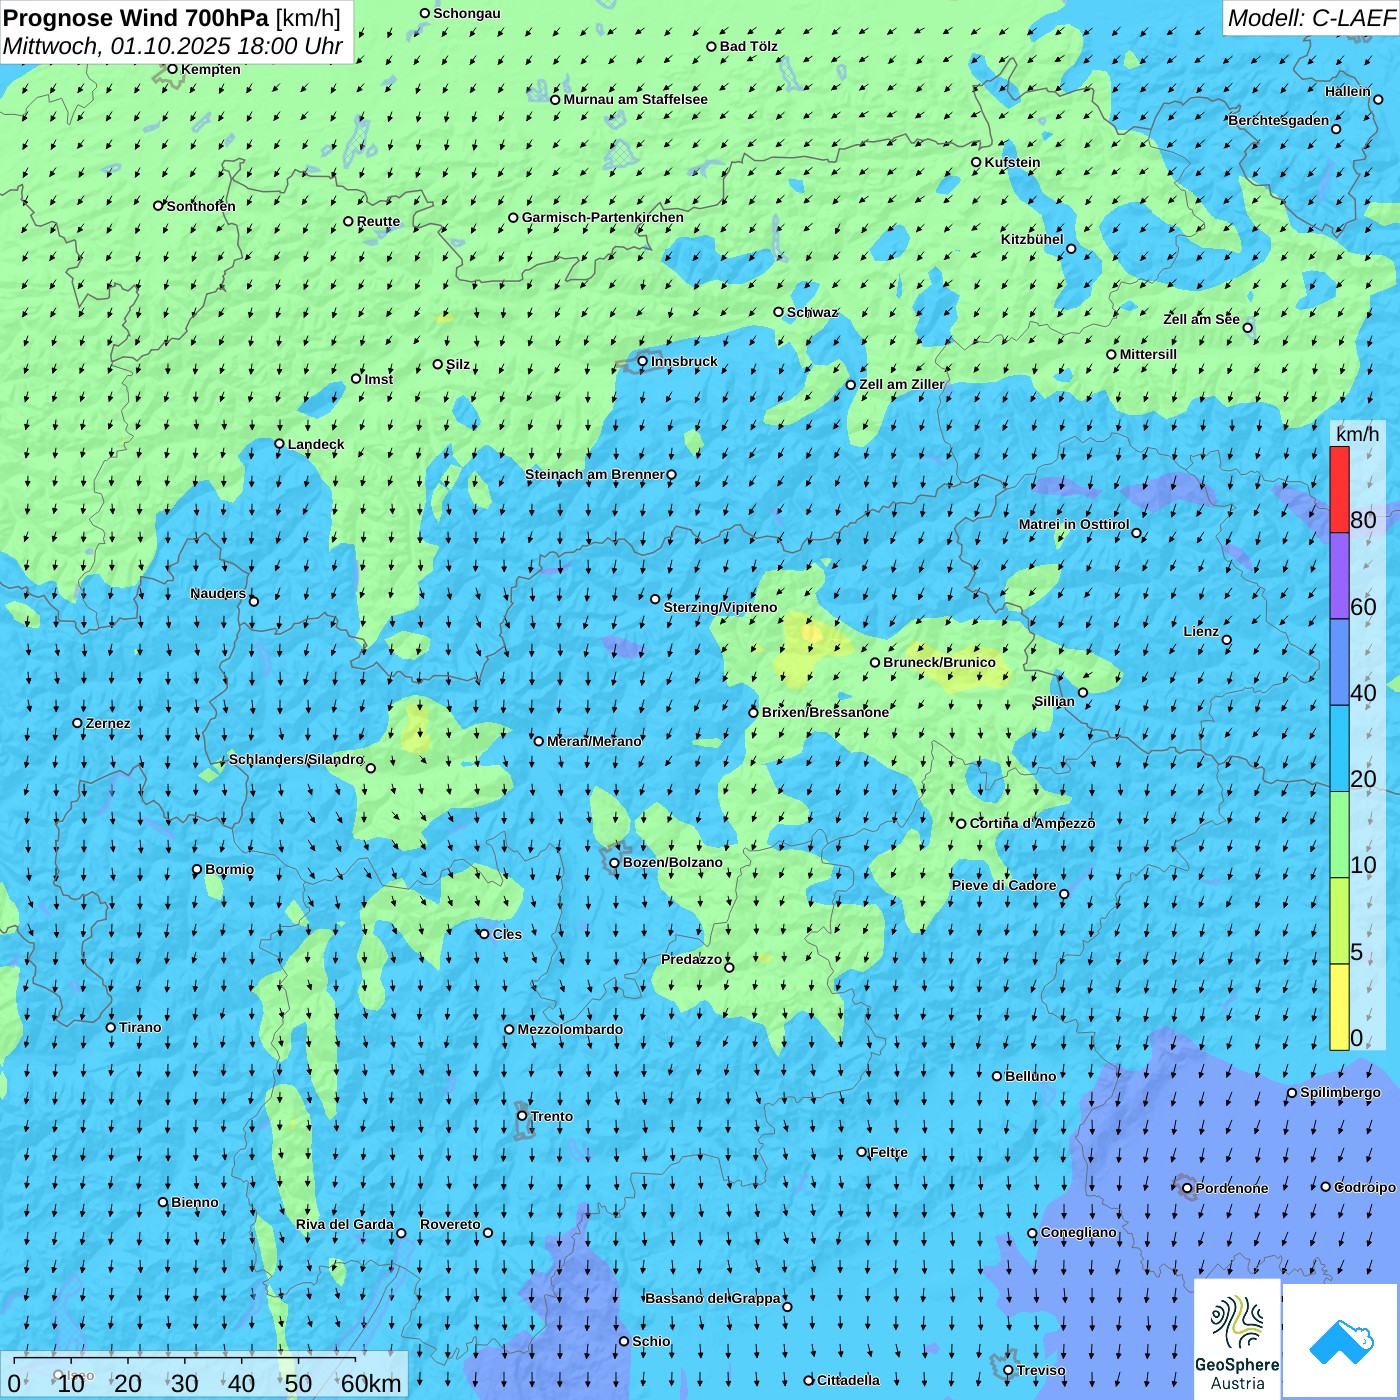Viewport: 1400px width, 1400px height.
Task: Click the 'Feltre' label
Action: click(889, 1152)
